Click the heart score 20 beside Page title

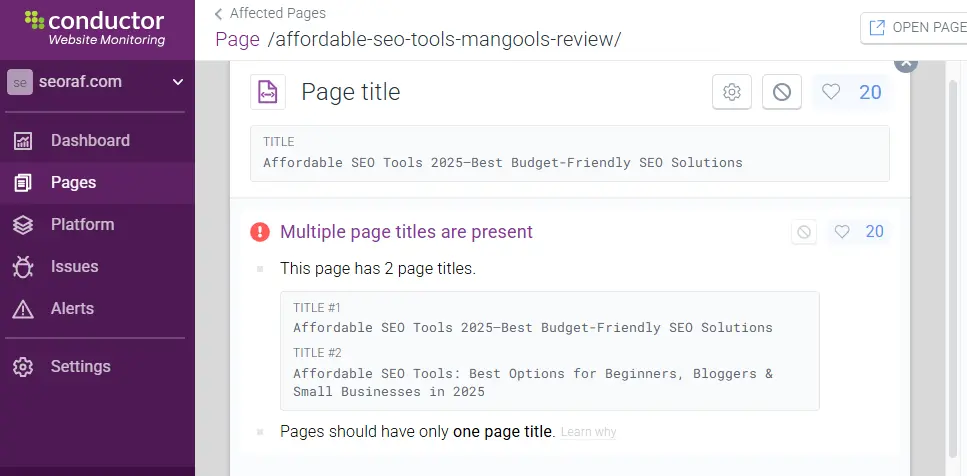pyautogui.click(x=852, y=92)
